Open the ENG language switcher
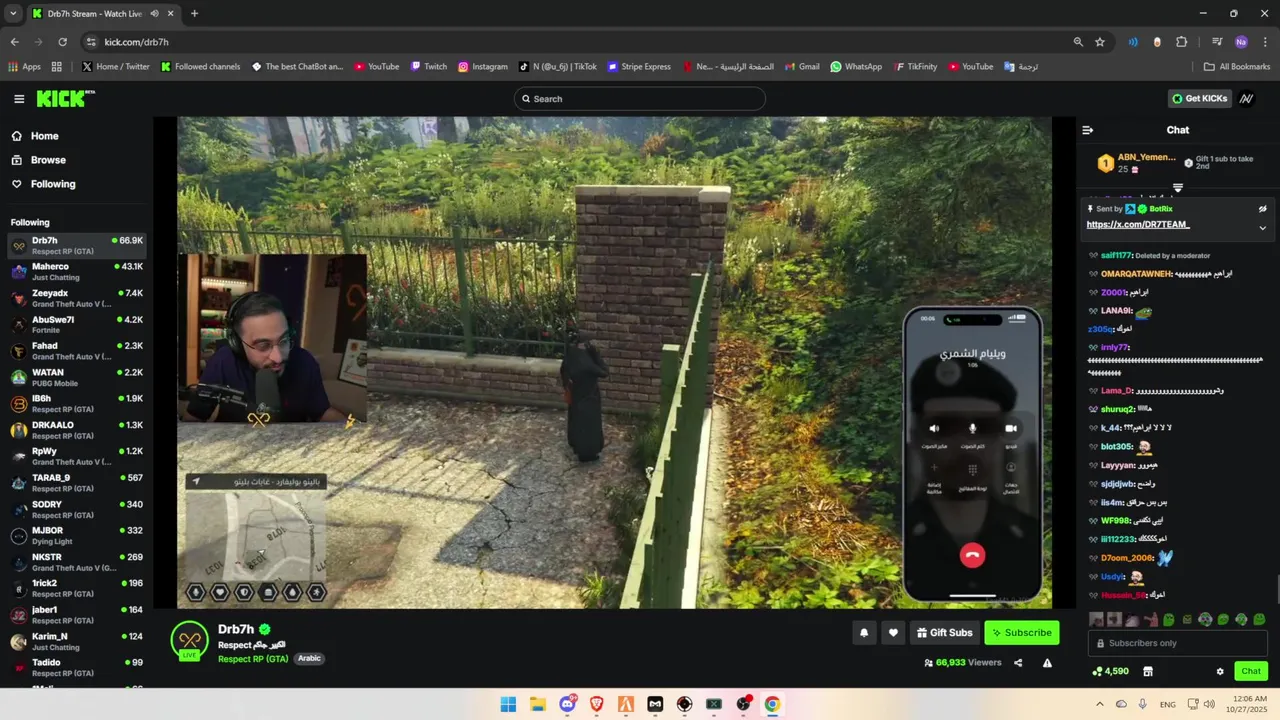Image resolution: width=1280 pixels, height=720 pixels. click(x=1168, y=704)
